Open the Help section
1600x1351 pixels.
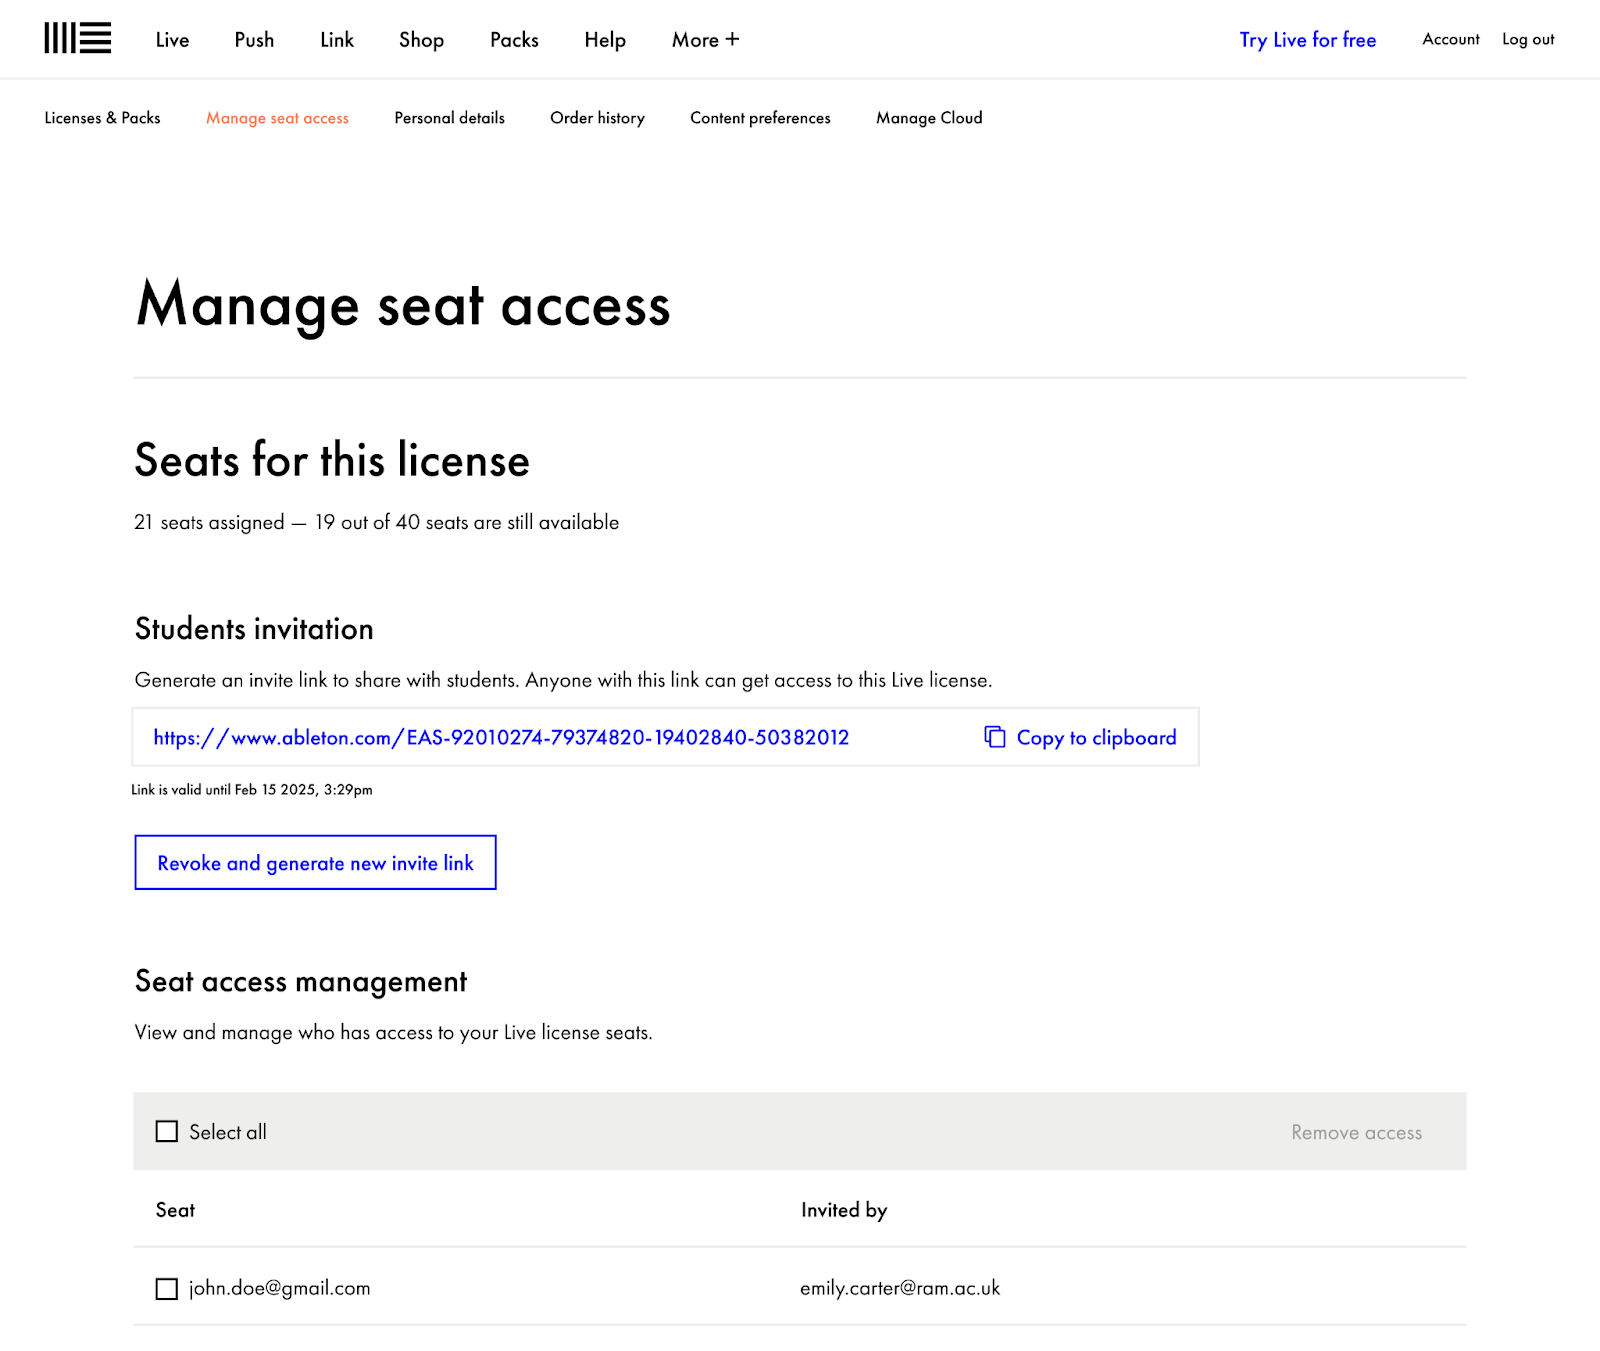(x=605, y=40)
